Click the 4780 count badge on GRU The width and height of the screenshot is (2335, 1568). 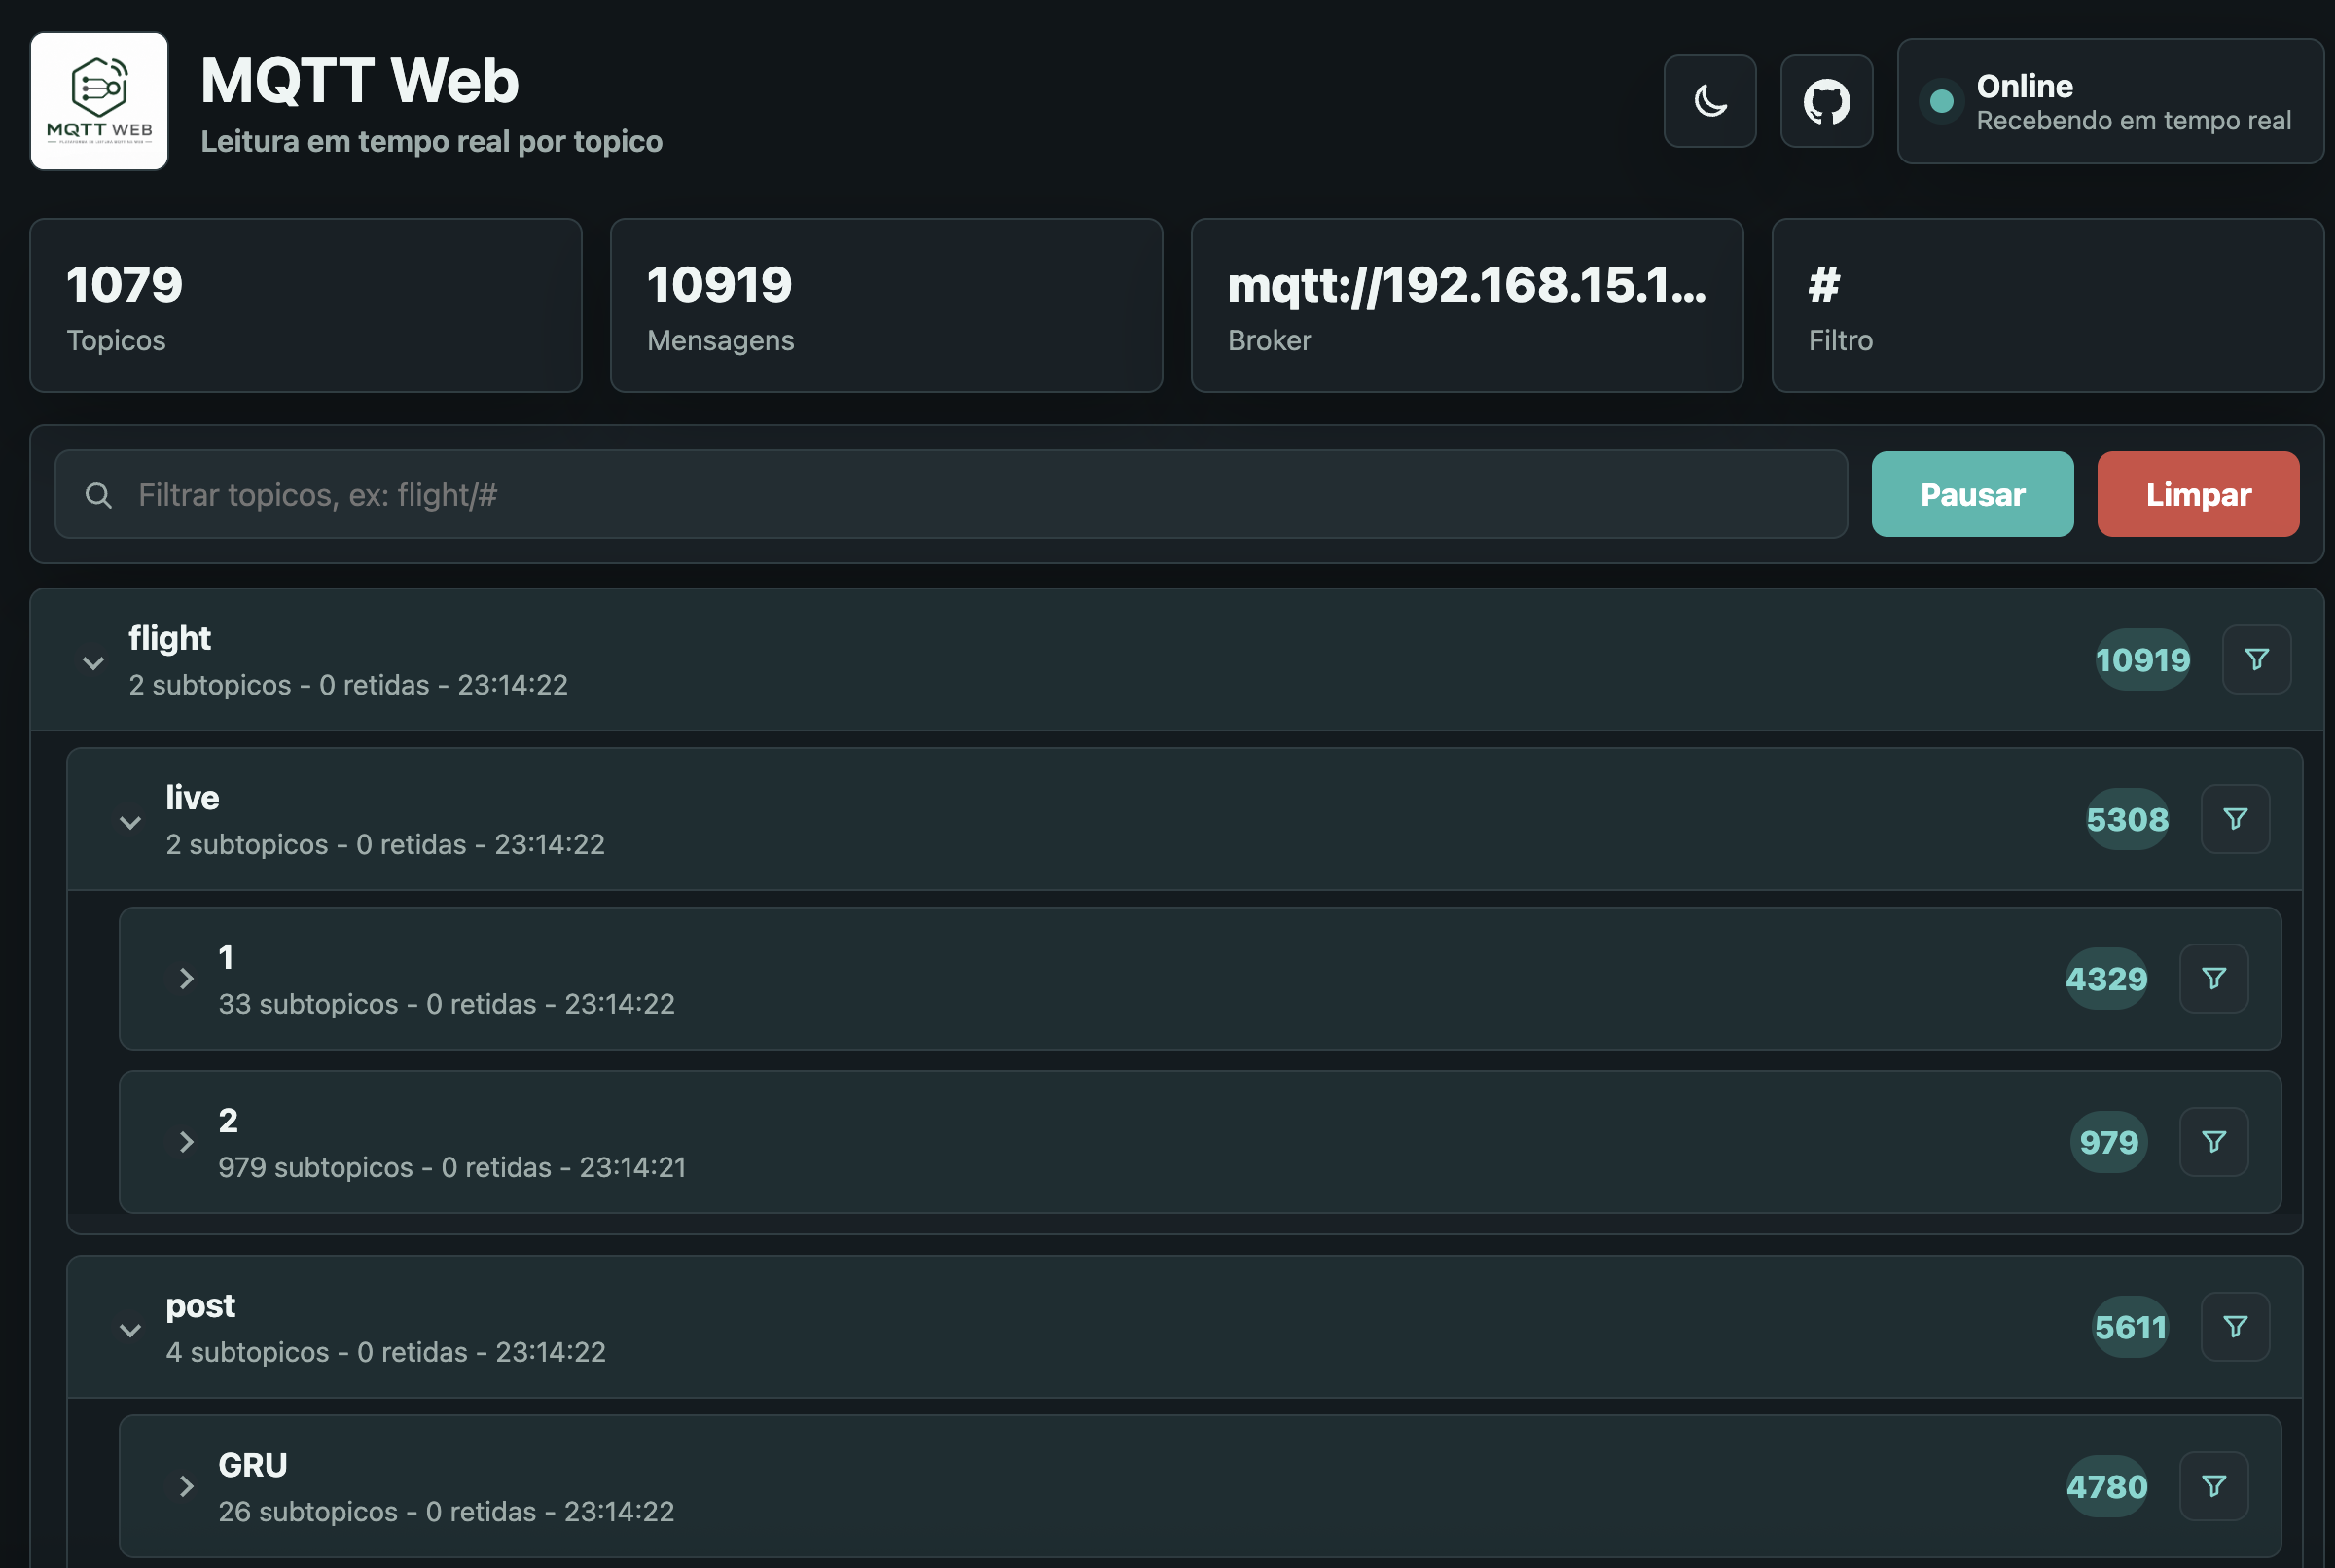pyautogui.click(x=2106, y=1486)
